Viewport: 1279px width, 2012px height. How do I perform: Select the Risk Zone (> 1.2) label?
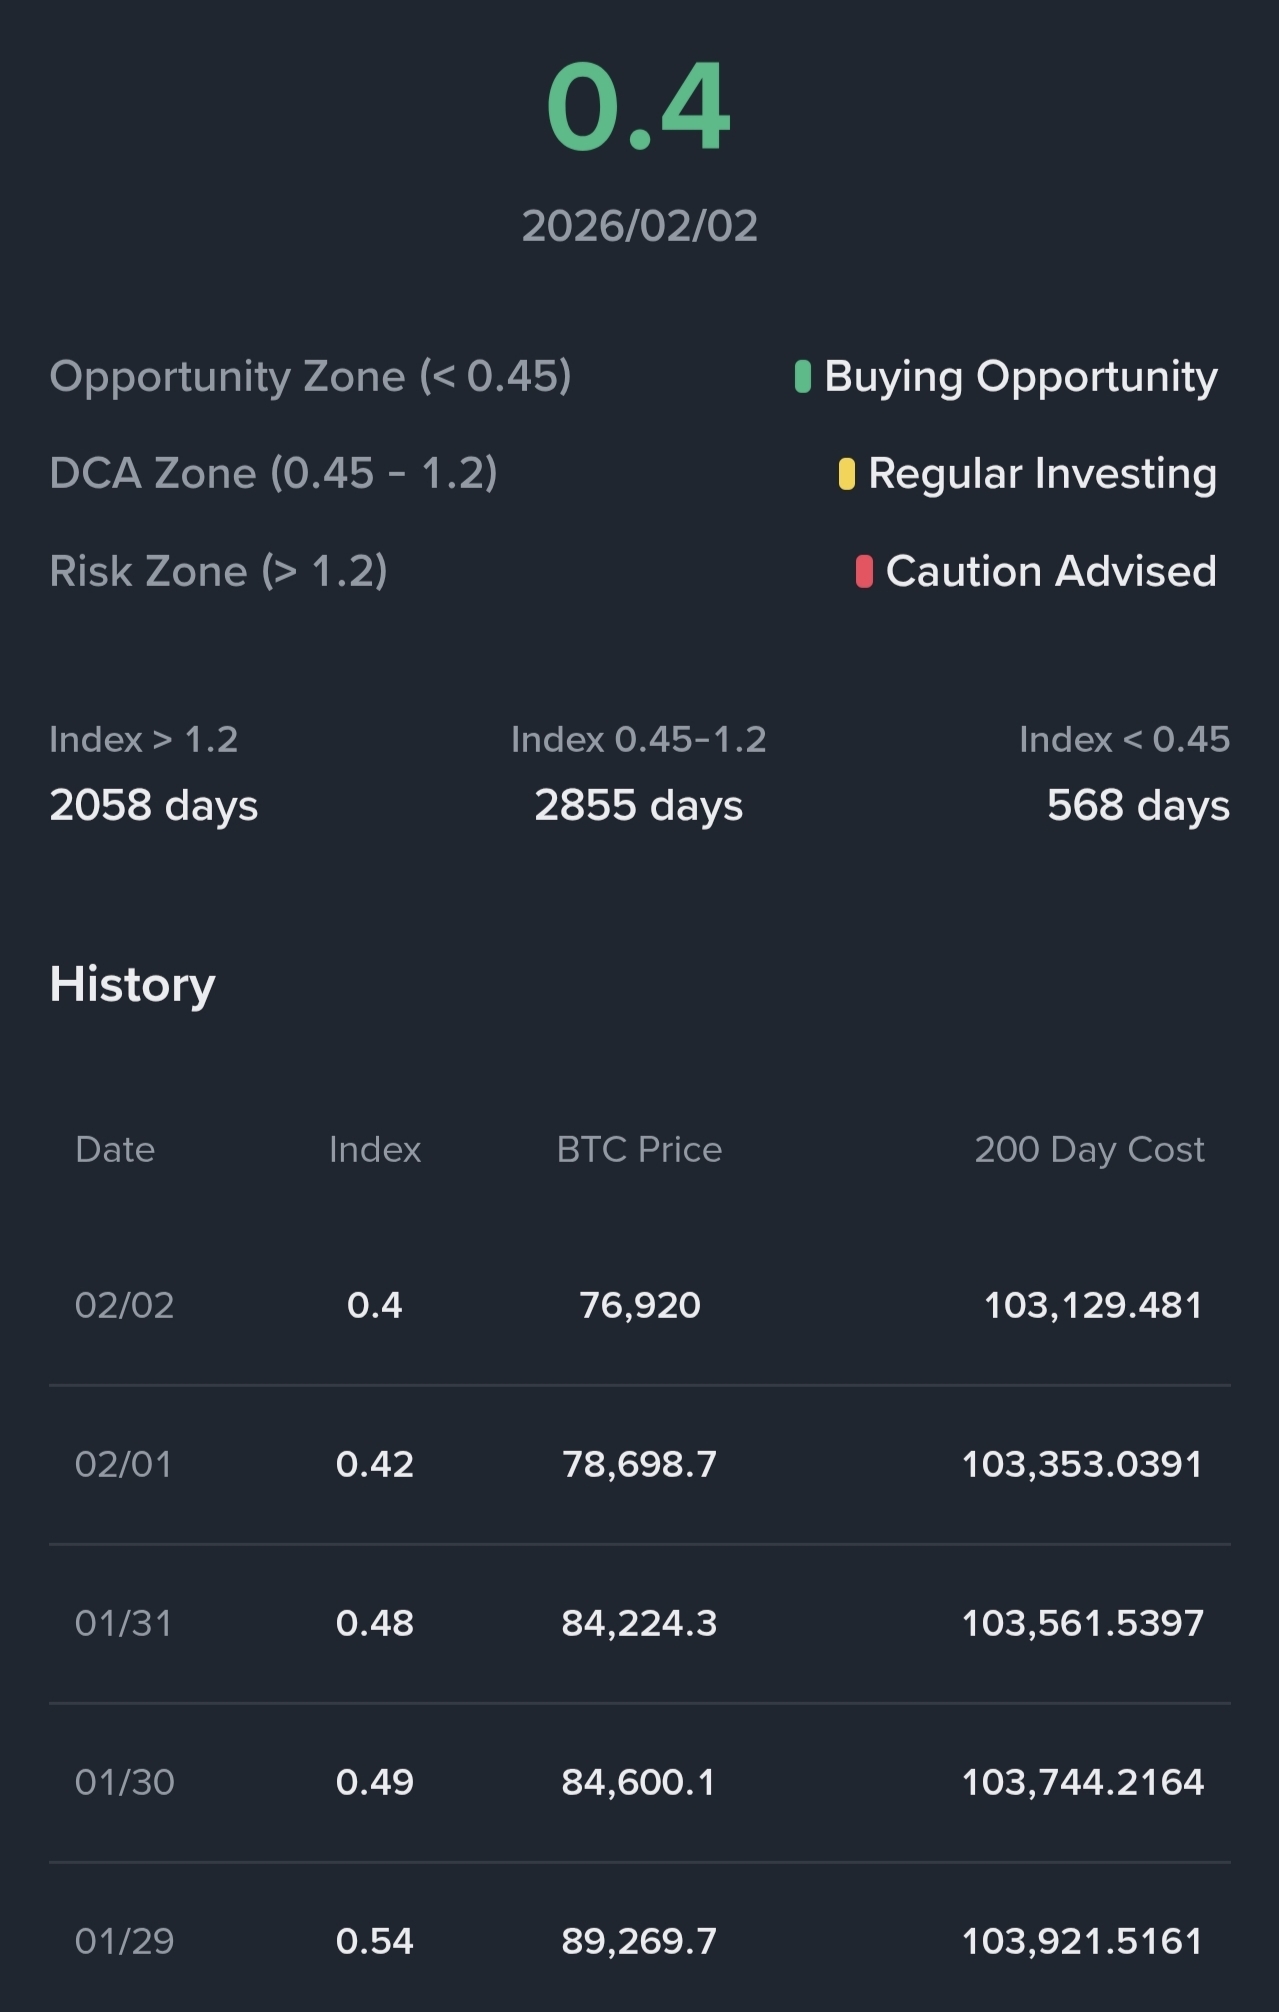pos(218,572)
